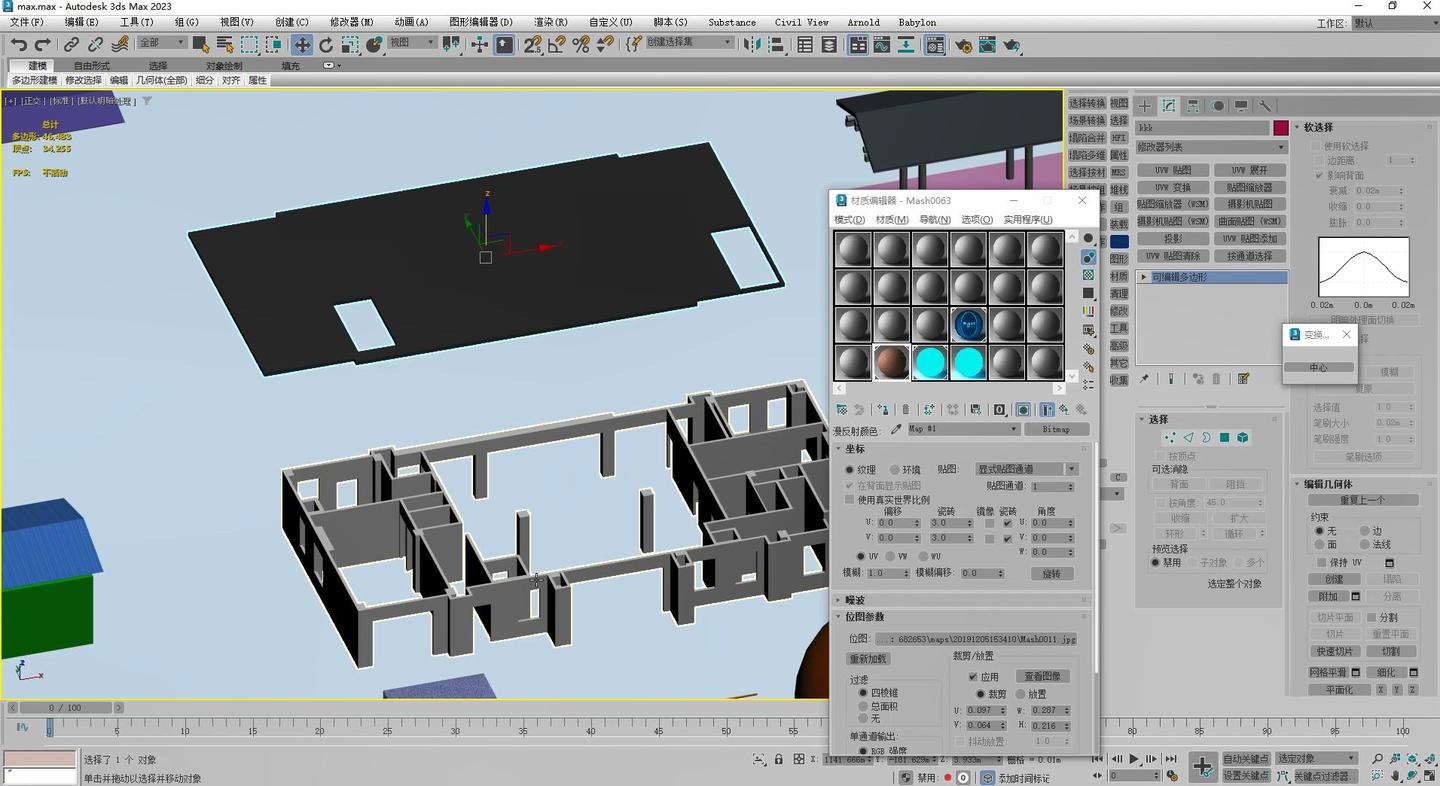Image resolution: width=1440 pixels, height=786 pixels.
Task: Toggle Show Shaded Material in Viewport
Action: 1023,409
